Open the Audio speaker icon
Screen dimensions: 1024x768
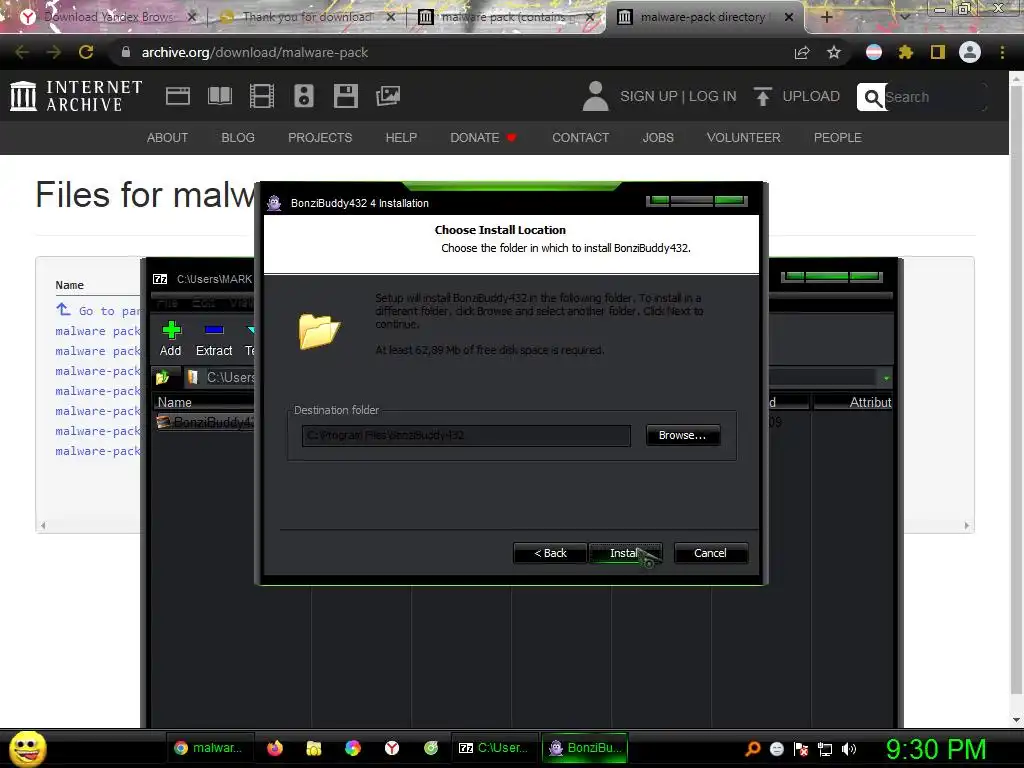point(304,96)
